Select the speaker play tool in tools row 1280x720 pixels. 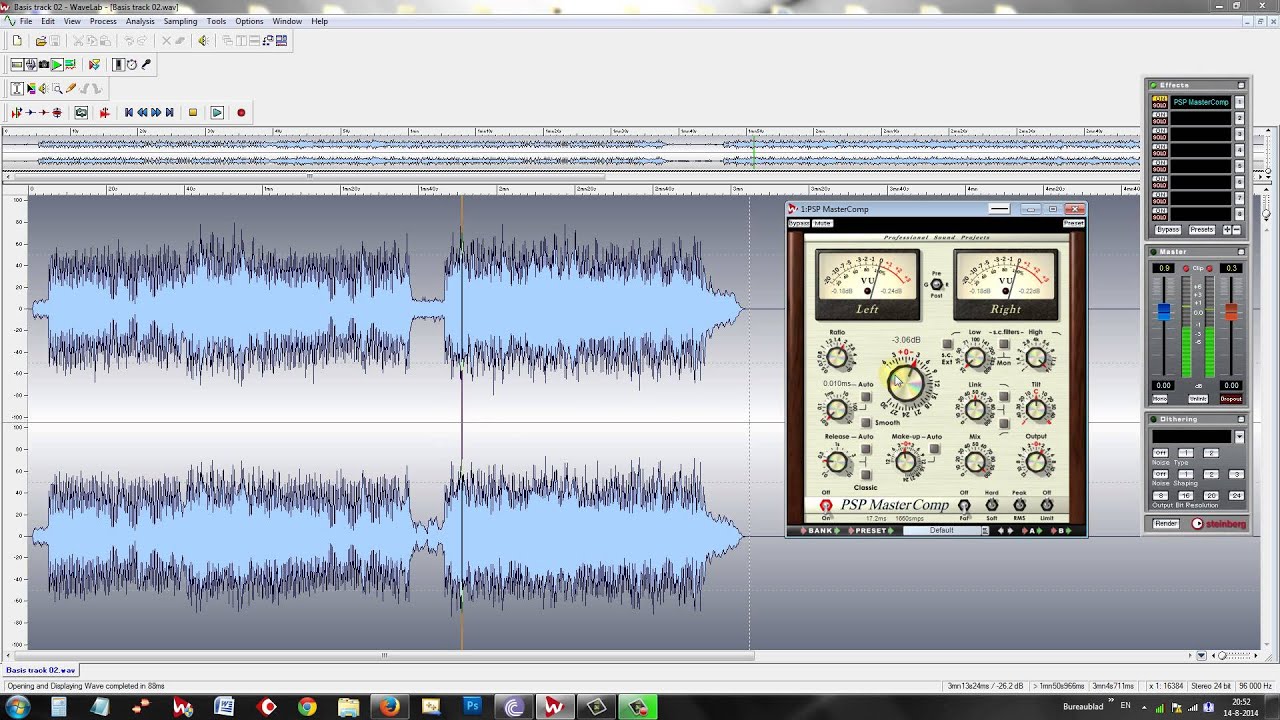(x=44, y=89)
